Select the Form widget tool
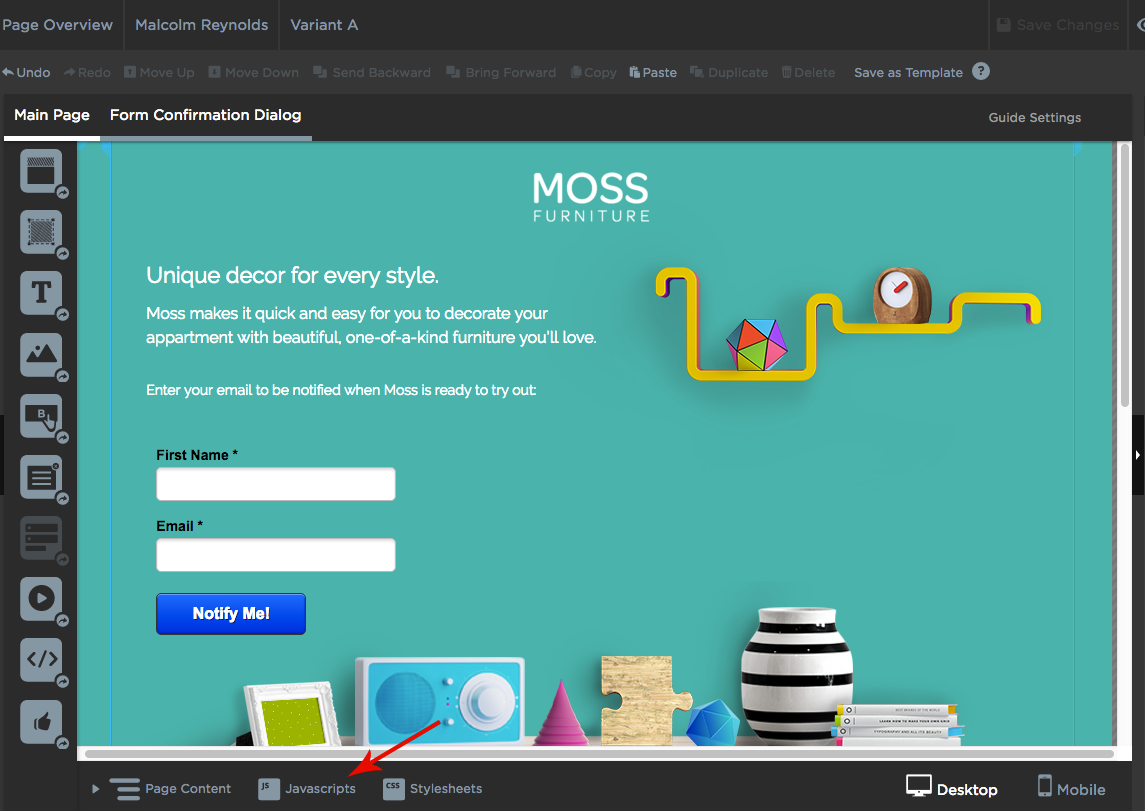 click(41, 477)
